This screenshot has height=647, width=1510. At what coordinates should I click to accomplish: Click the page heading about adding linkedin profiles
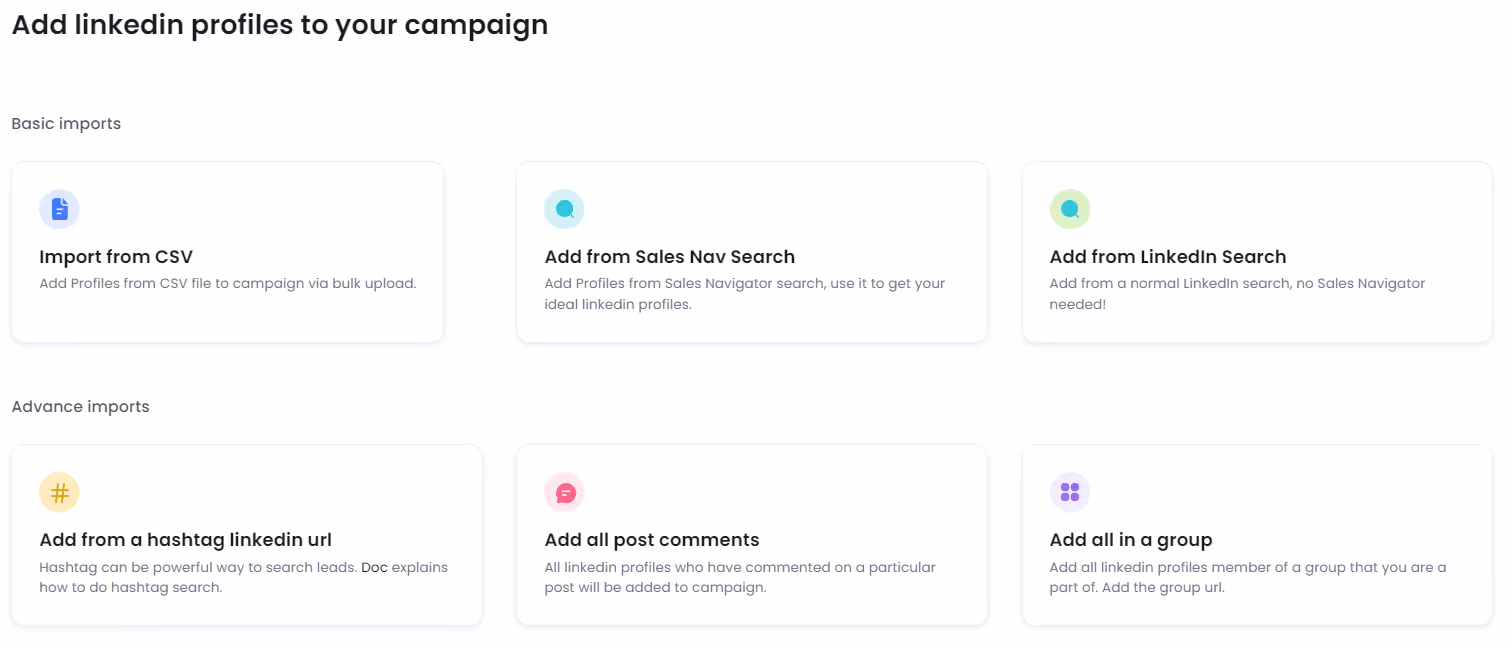[x=279, y=24]
